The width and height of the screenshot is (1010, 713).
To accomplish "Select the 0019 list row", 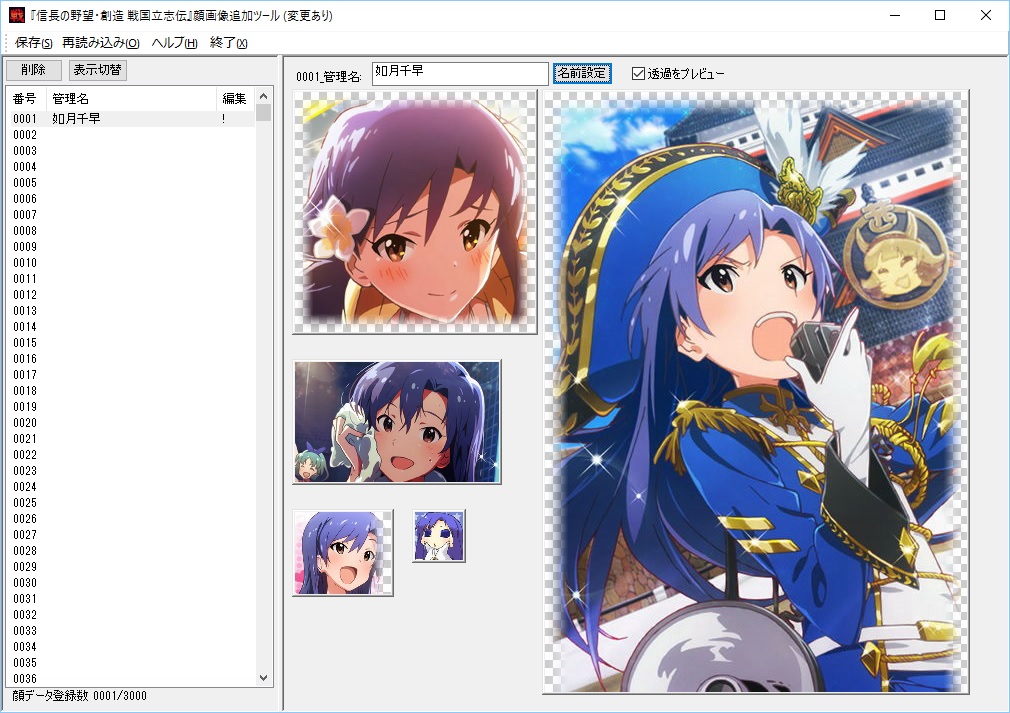I will [131, 407].
